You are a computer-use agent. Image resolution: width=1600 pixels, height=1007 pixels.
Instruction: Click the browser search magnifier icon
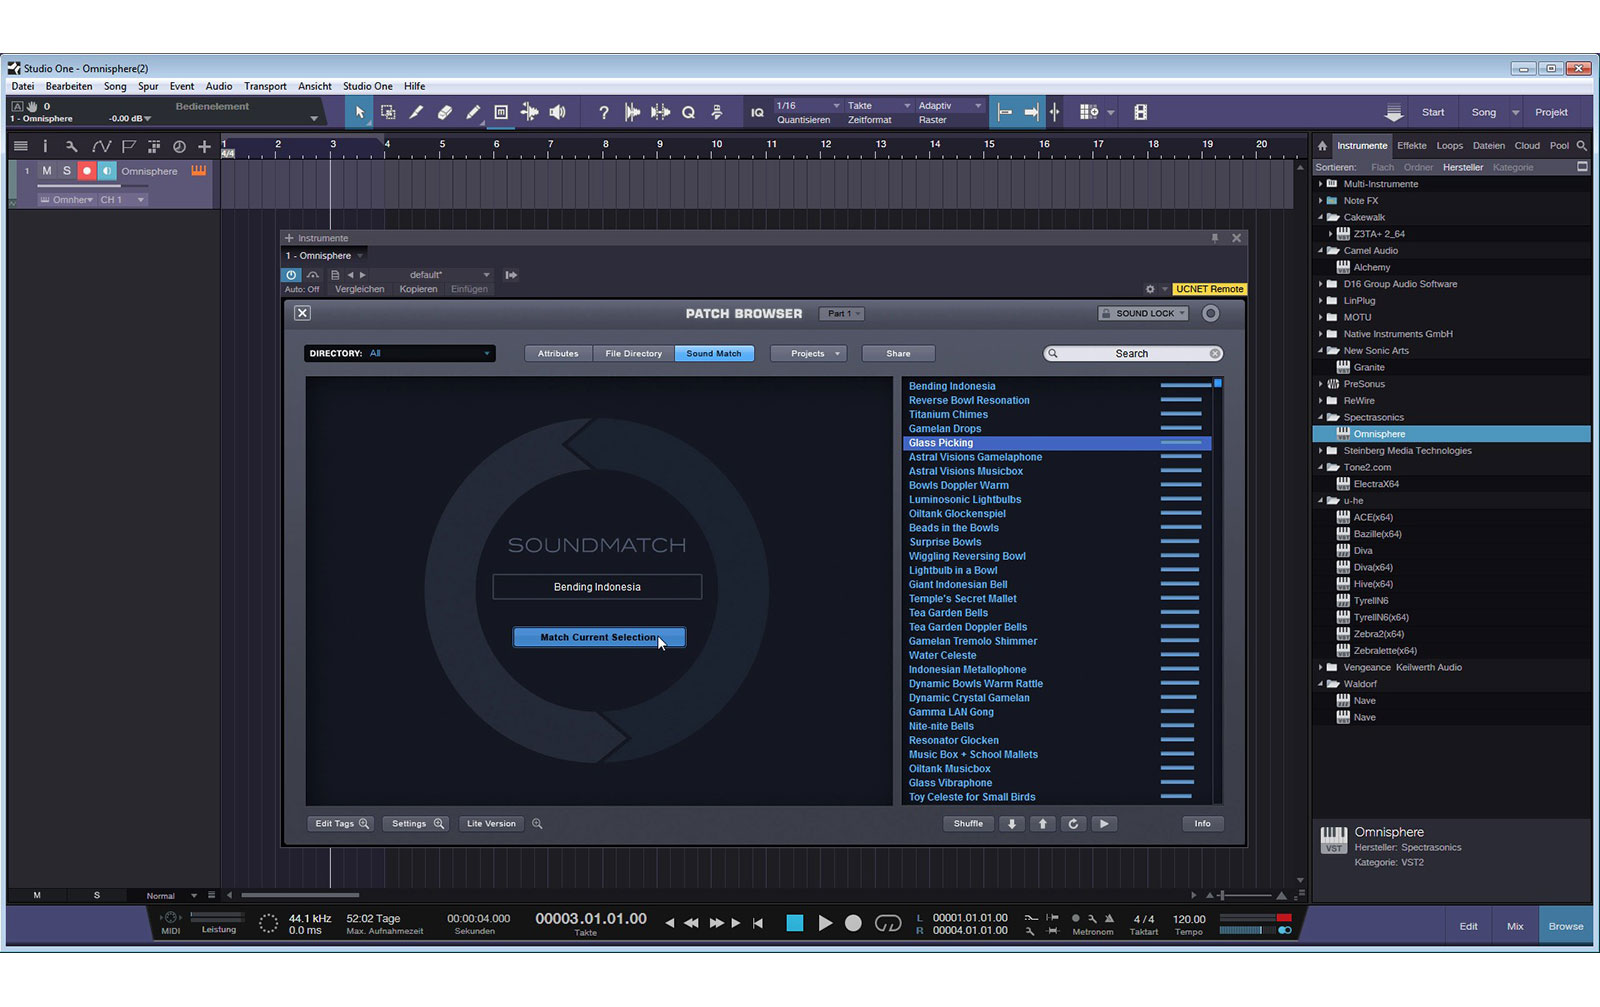1581,145
